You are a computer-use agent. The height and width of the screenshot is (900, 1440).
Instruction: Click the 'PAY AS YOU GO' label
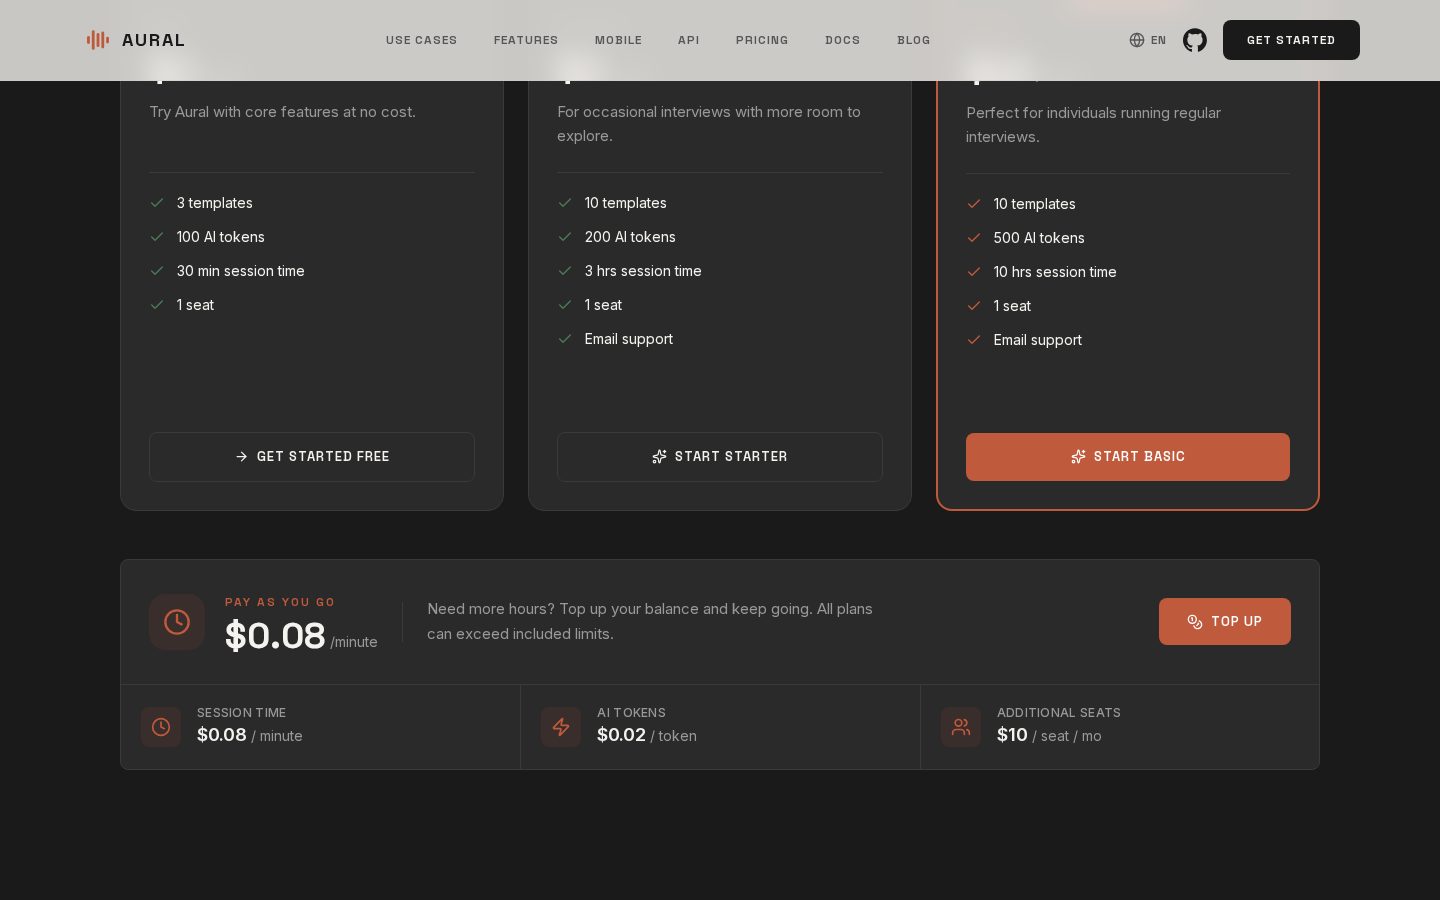280,602
